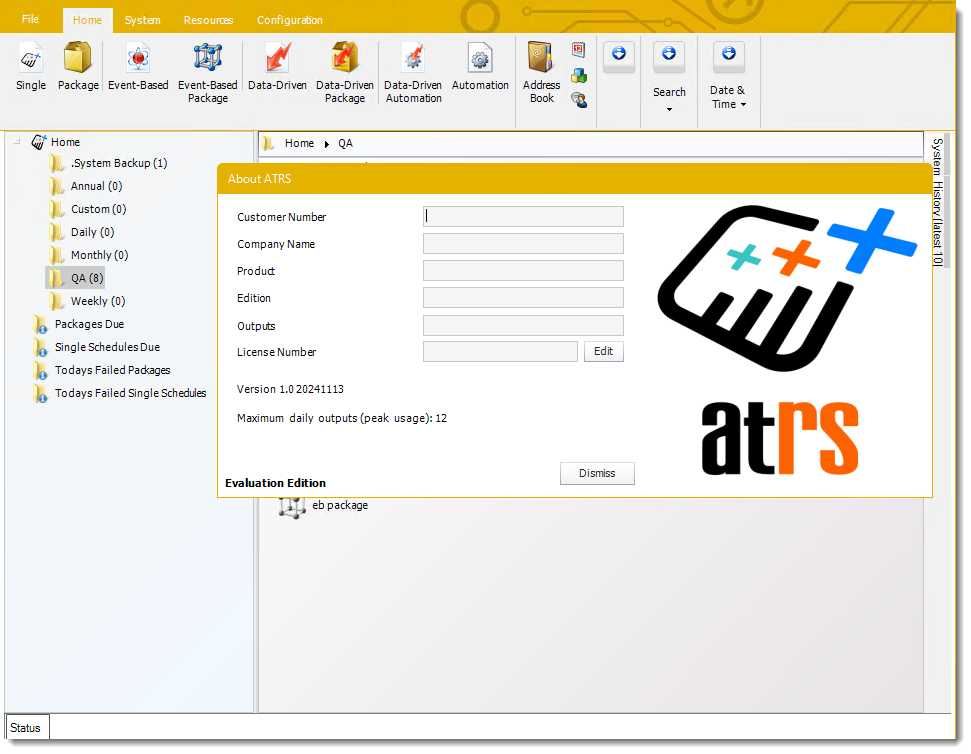Screen dimensions: 971x754
Task: Dismiss the About ATRS dialog
Action: tap(597, 473)
